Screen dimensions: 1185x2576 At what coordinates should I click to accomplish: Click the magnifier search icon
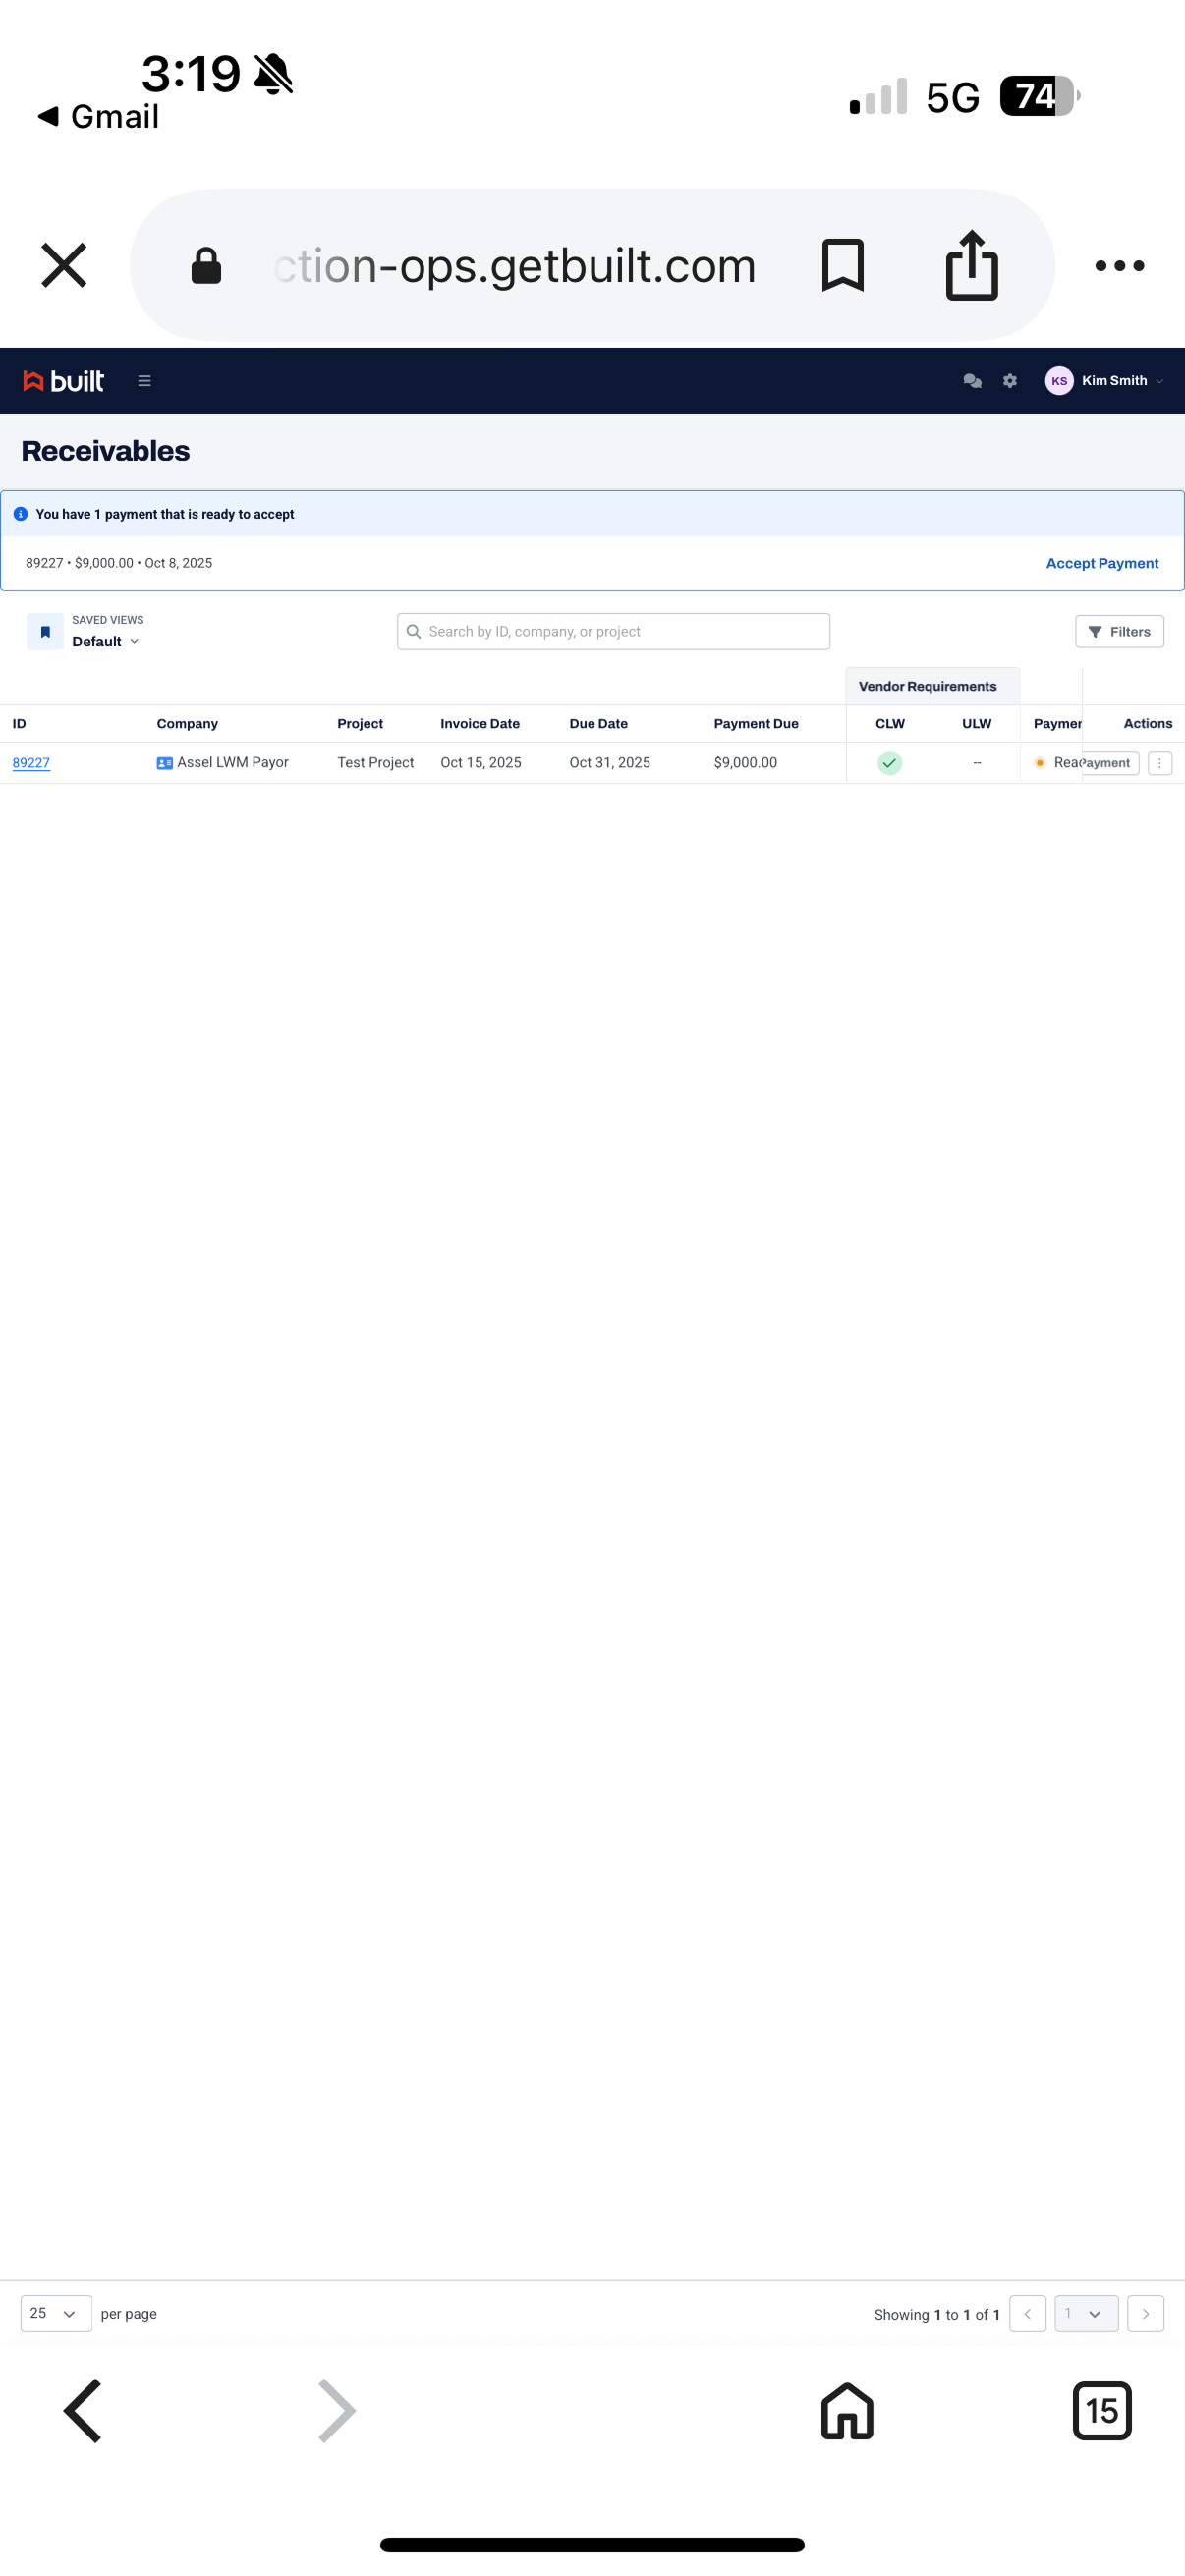click(413, 631)
